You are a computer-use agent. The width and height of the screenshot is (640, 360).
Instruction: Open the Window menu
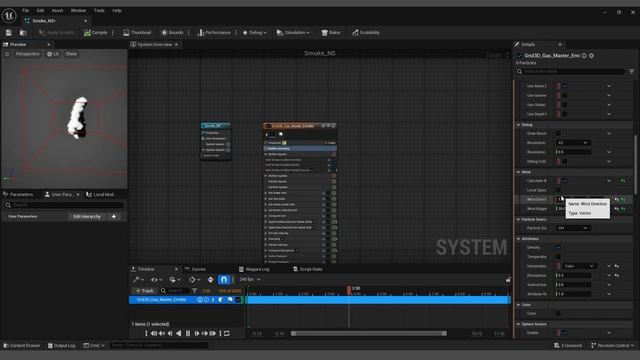click(78, 11)
